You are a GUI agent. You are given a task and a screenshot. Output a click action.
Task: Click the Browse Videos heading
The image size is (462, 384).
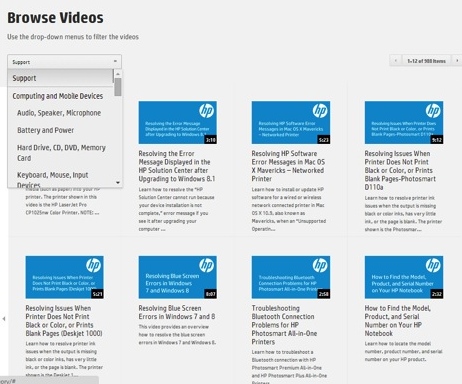(55, 18)
